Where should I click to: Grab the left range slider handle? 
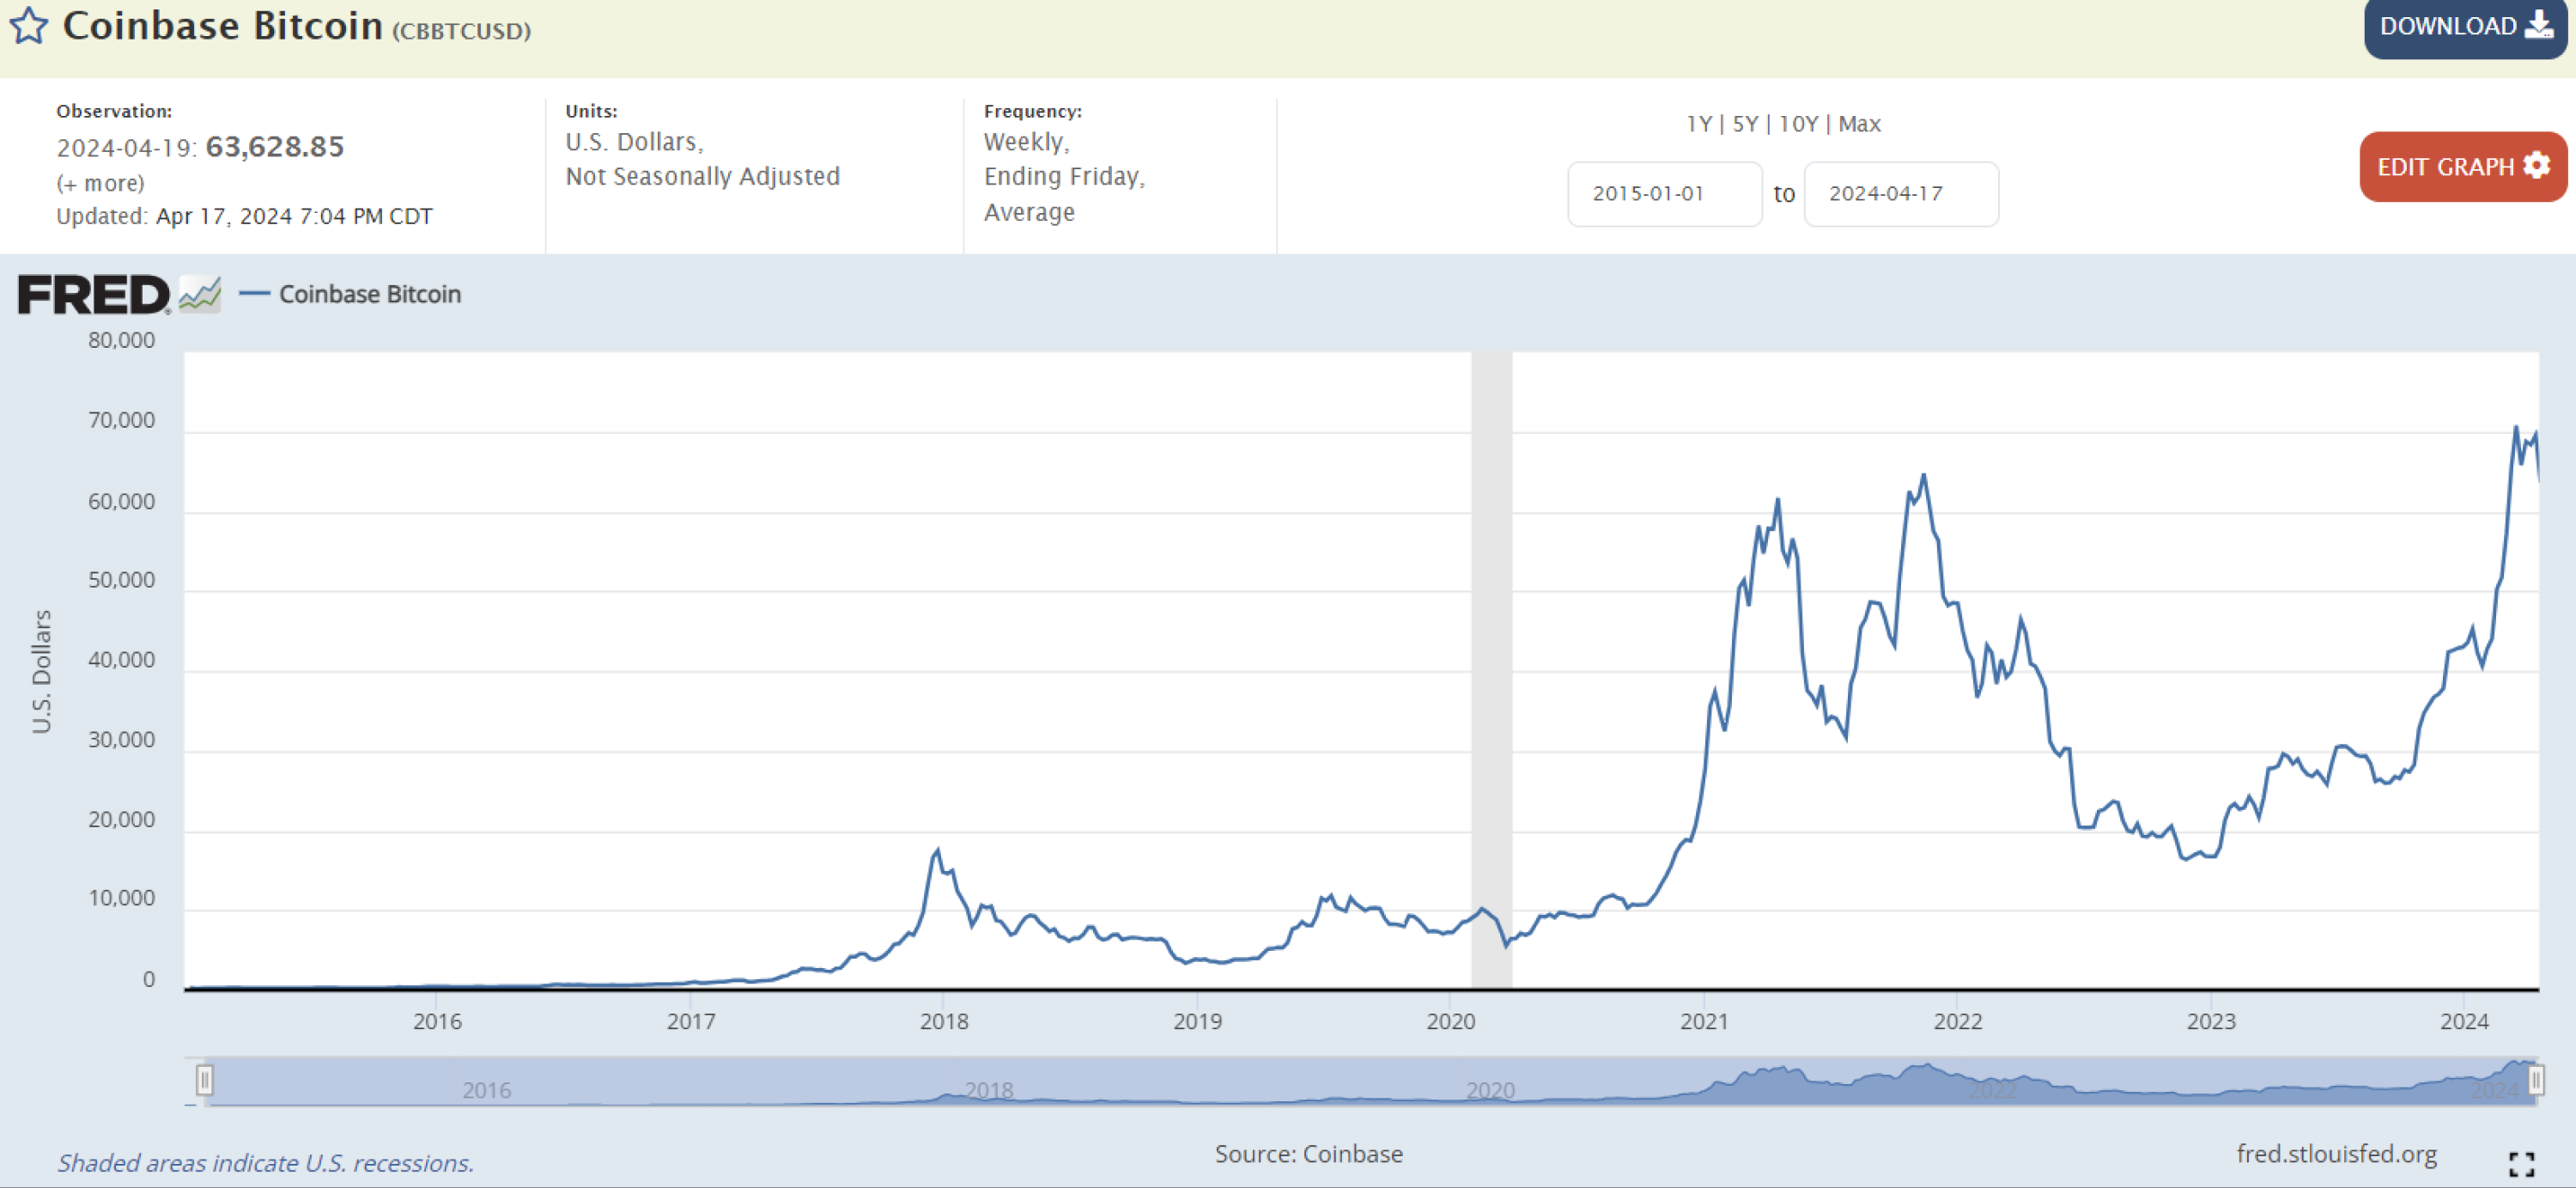(x=205, y=1080)
